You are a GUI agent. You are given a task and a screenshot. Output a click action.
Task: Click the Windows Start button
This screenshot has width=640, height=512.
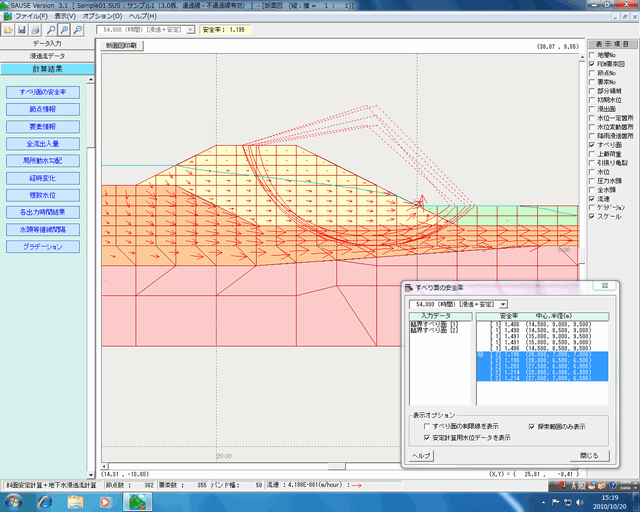[x=13, y=501]
